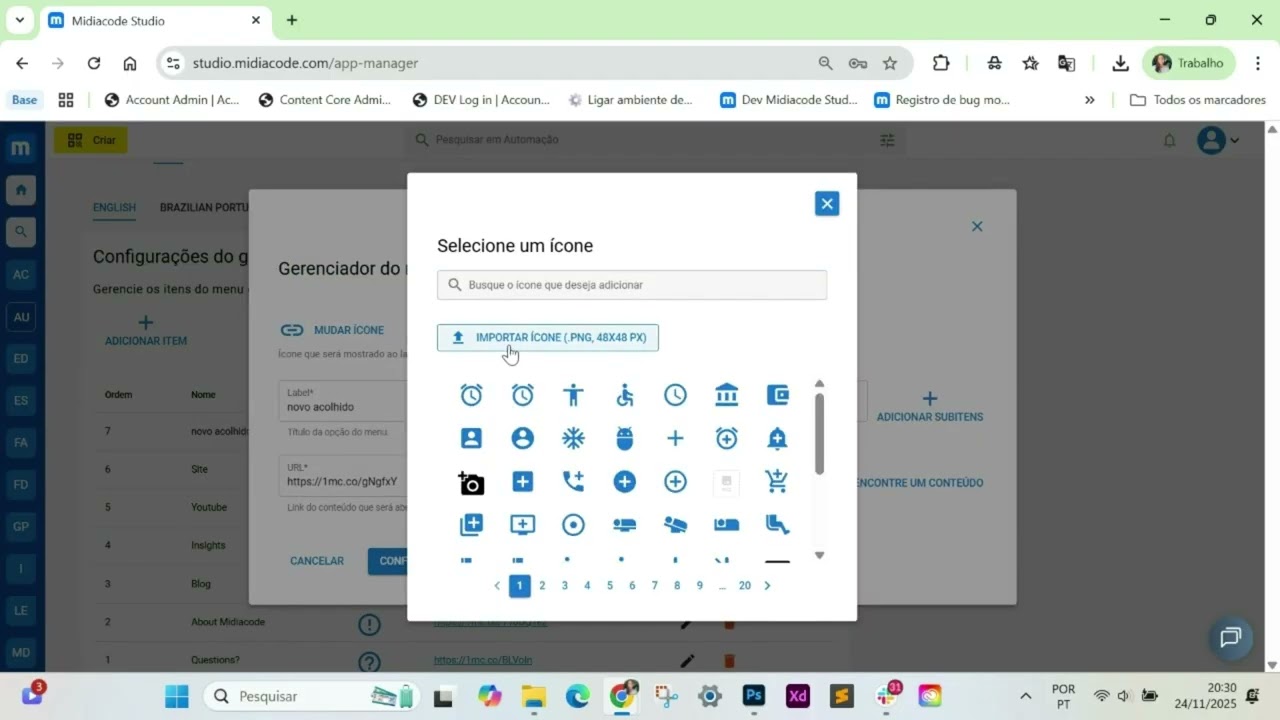The height and width of the screenshot is (720, 1280).
Task: Open the ES item in left sidebar
Action: (20, 401)
